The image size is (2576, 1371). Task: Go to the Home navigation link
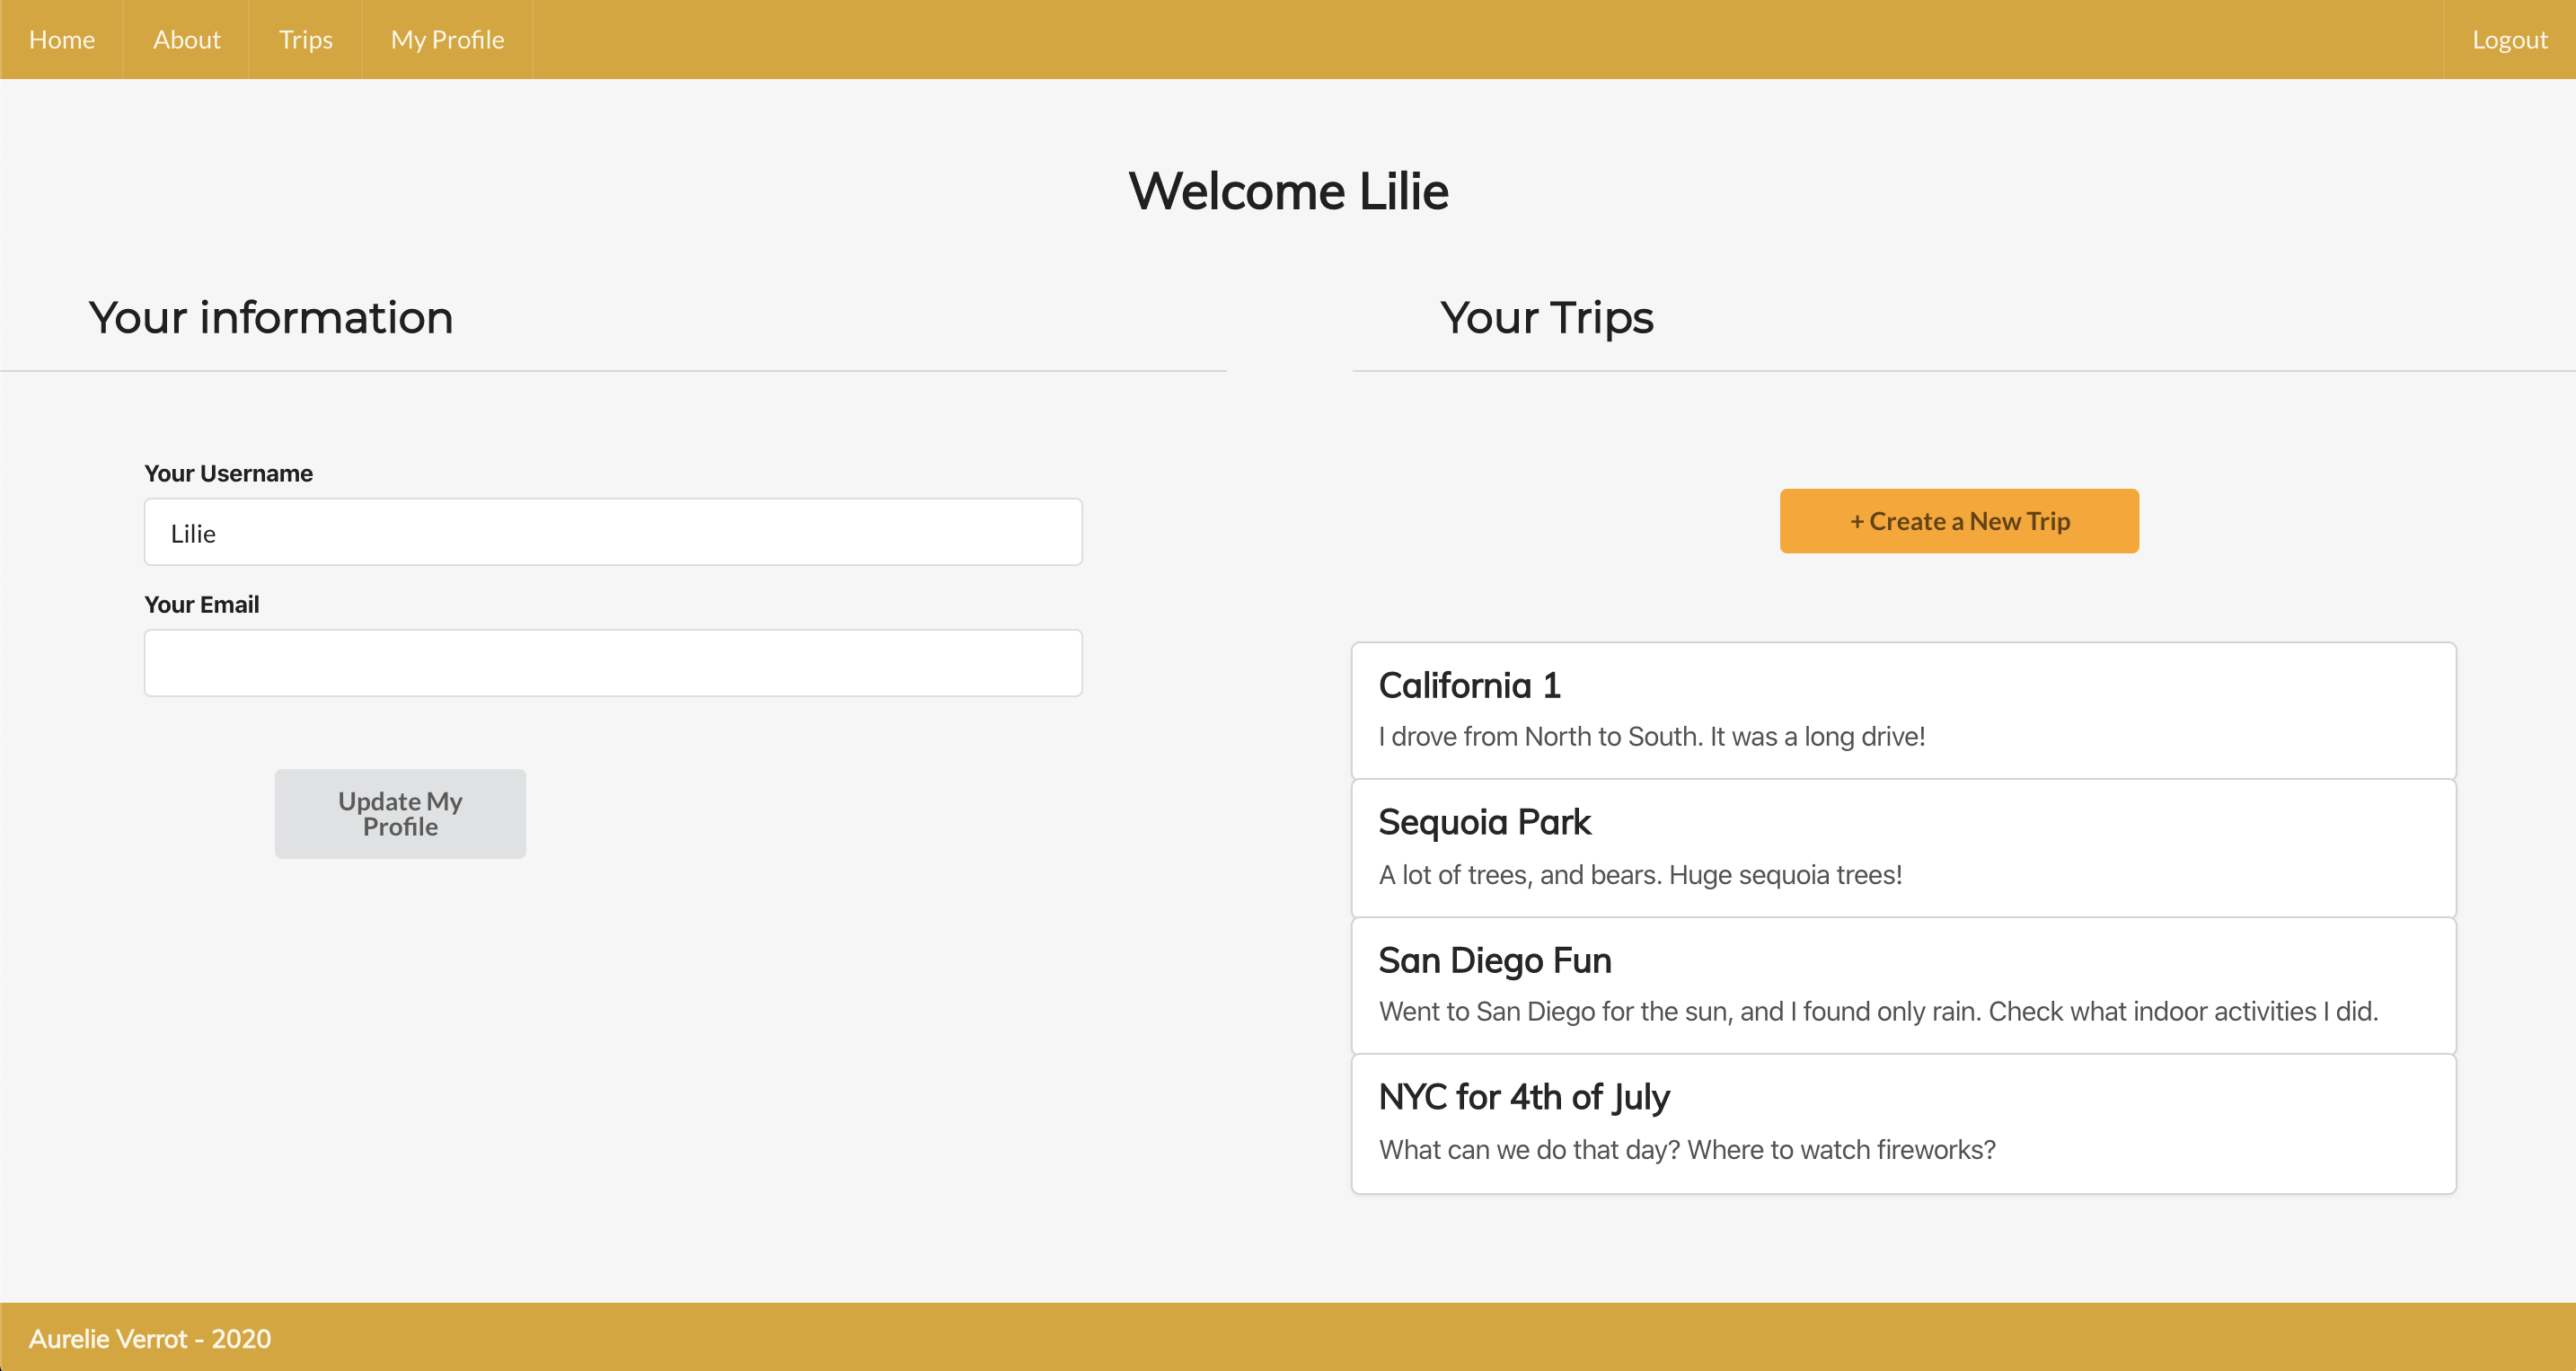point(62,40)
